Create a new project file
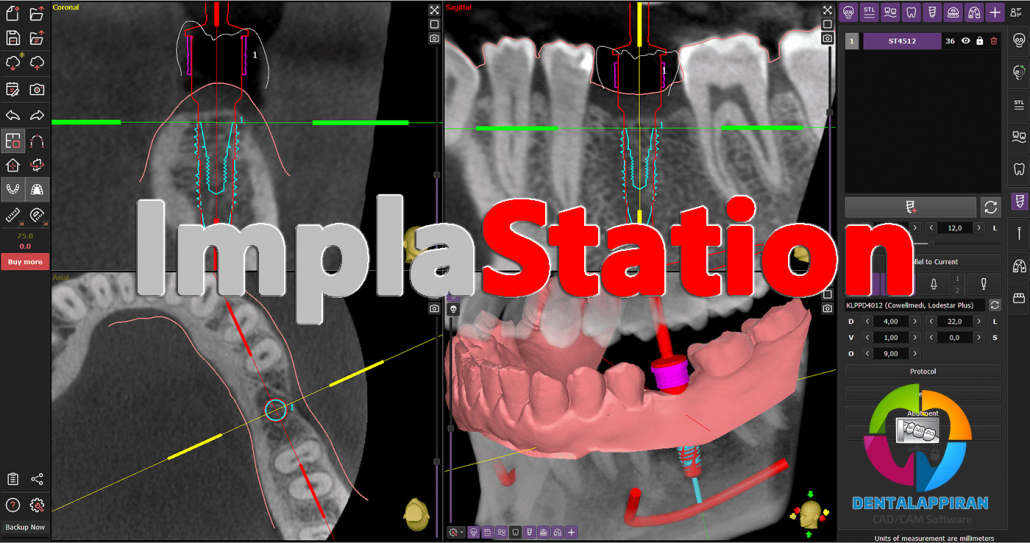 [x=12, y=12]
